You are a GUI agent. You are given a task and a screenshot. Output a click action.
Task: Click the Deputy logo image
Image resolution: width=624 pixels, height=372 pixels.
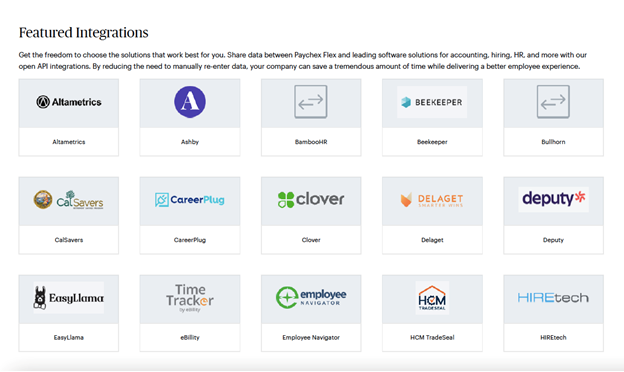553,199
